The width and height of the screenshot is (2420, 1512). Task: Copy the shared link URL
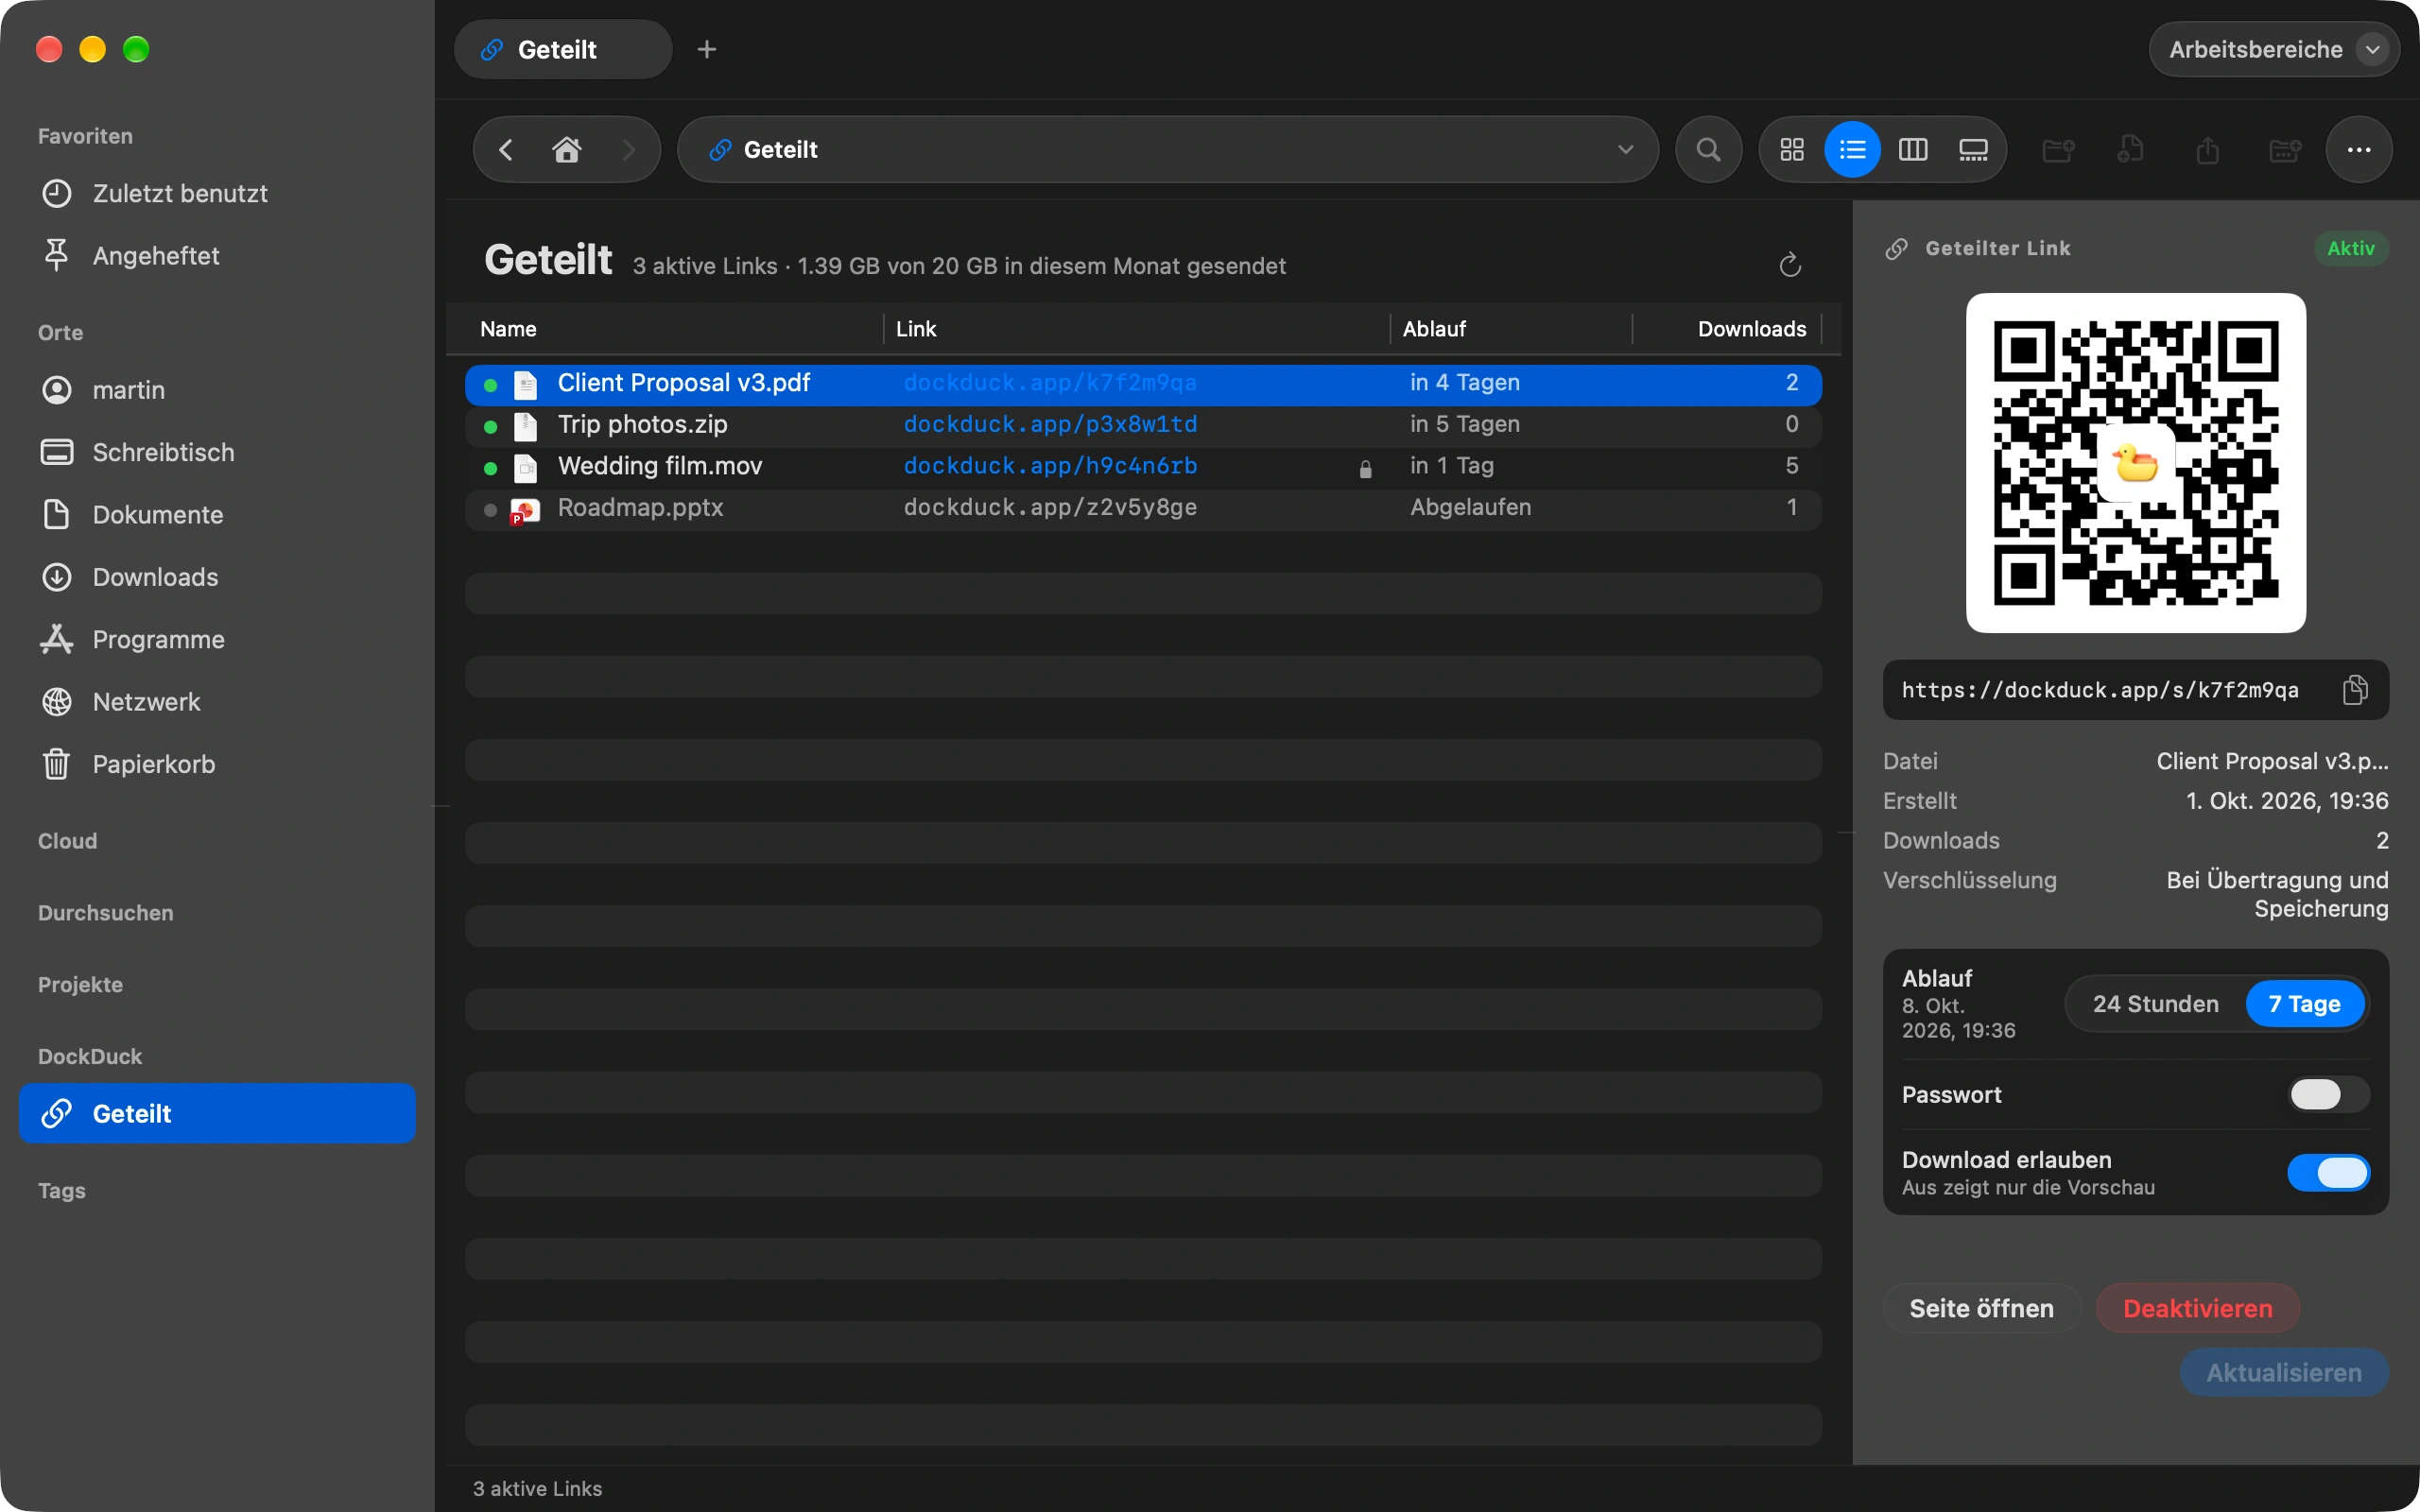[2355, 690]
